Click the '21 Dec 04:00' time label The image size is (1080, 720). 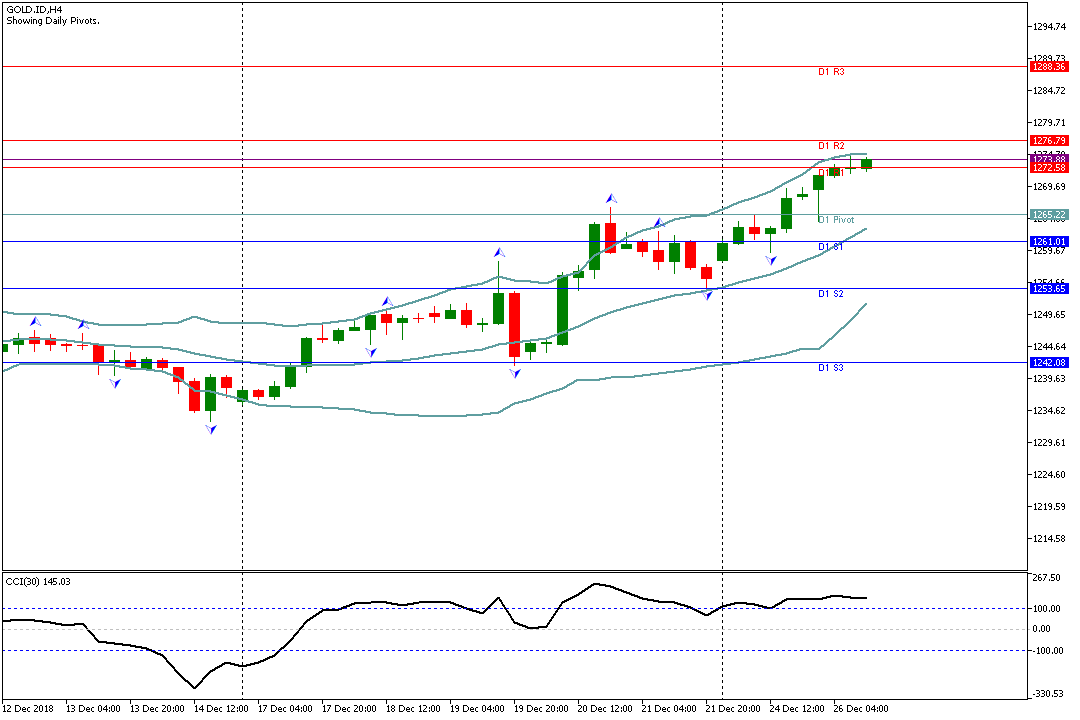point(669,709)
